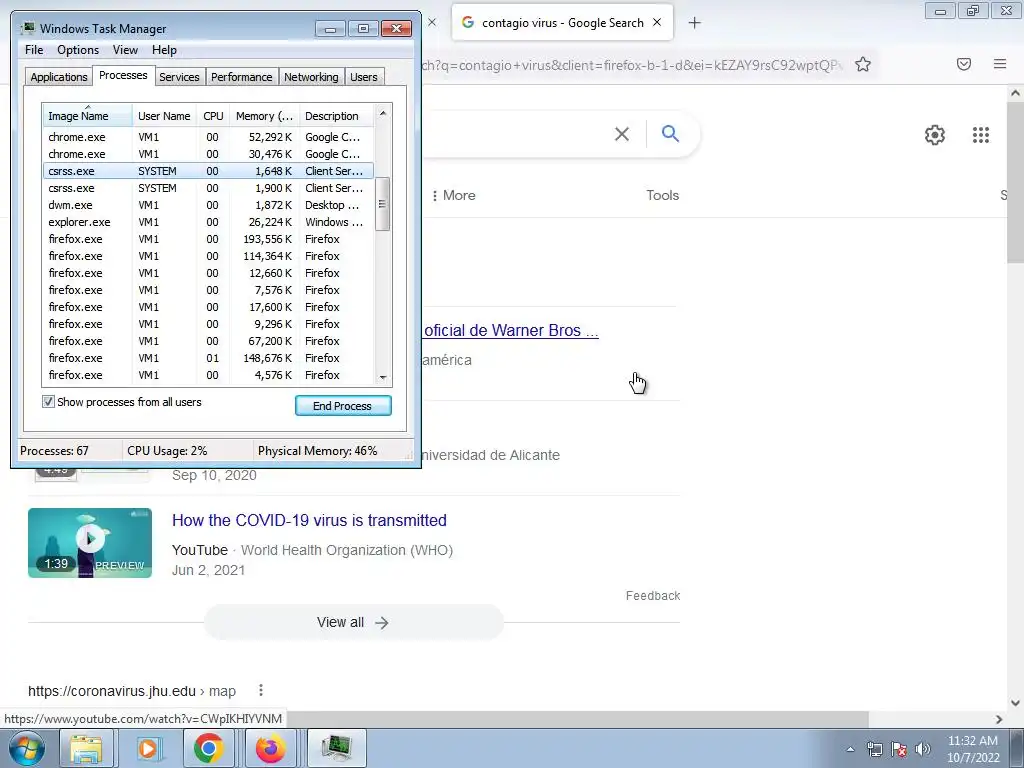The image size is (1024, 768).
Task: Sort processes by User Name column
Action: click(x=165, y=116)
